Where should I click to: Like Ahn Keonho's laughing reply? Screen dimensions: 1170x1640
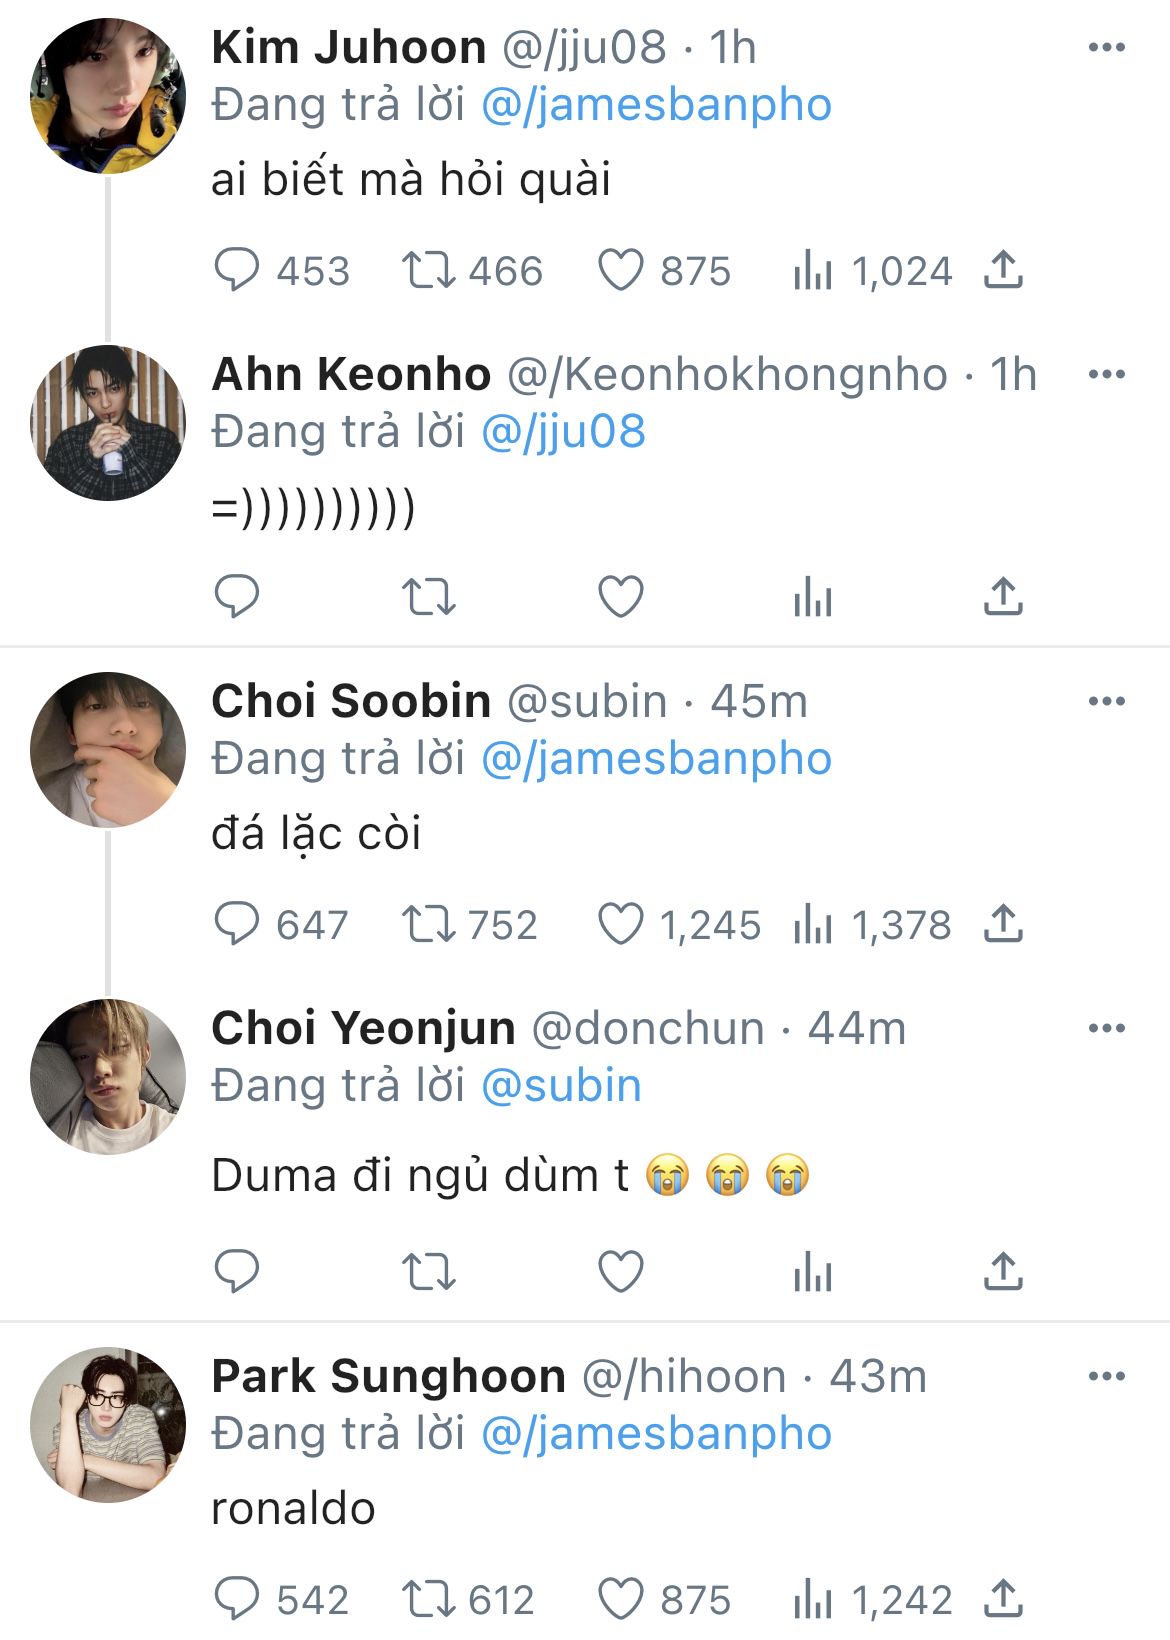[x=620, y=597]
